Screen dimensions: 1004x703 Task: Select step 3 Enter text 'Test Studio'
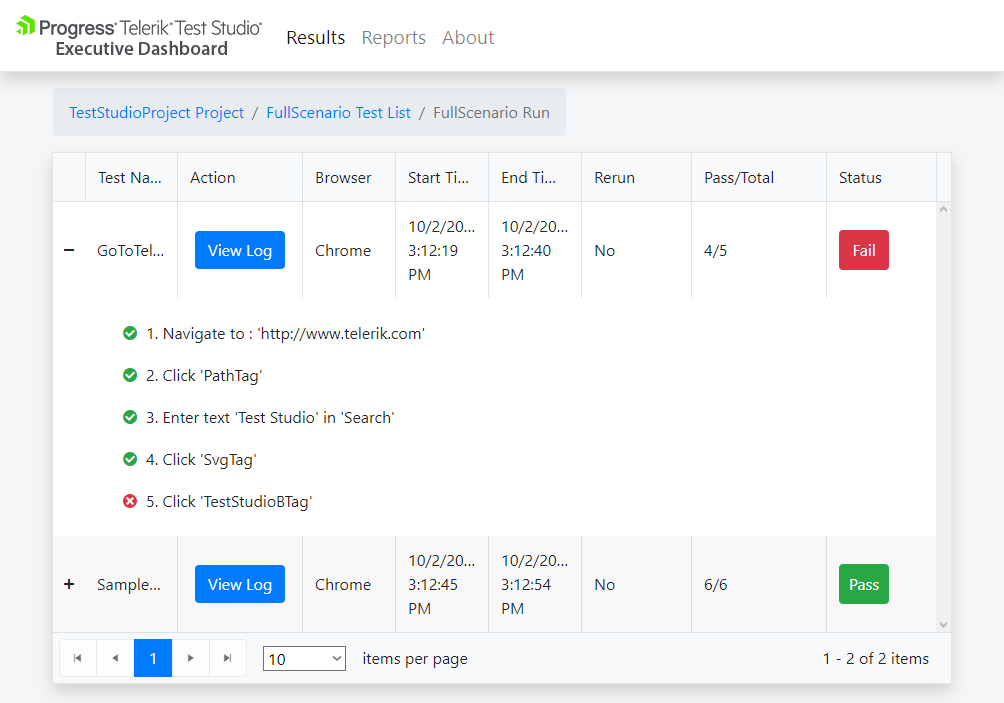point(270,417)
